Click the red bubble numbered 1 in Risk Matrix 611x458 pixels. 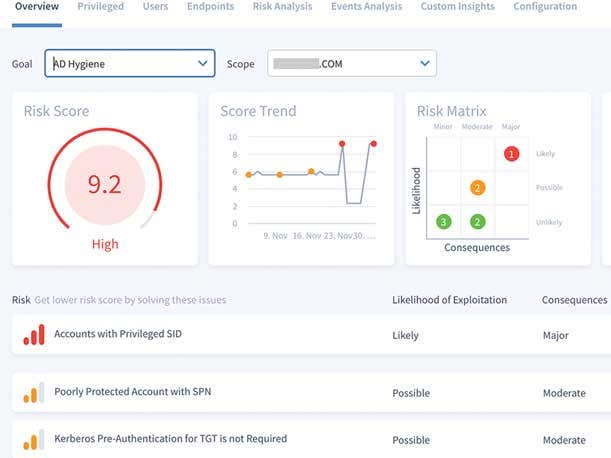(x=511, y=154)
